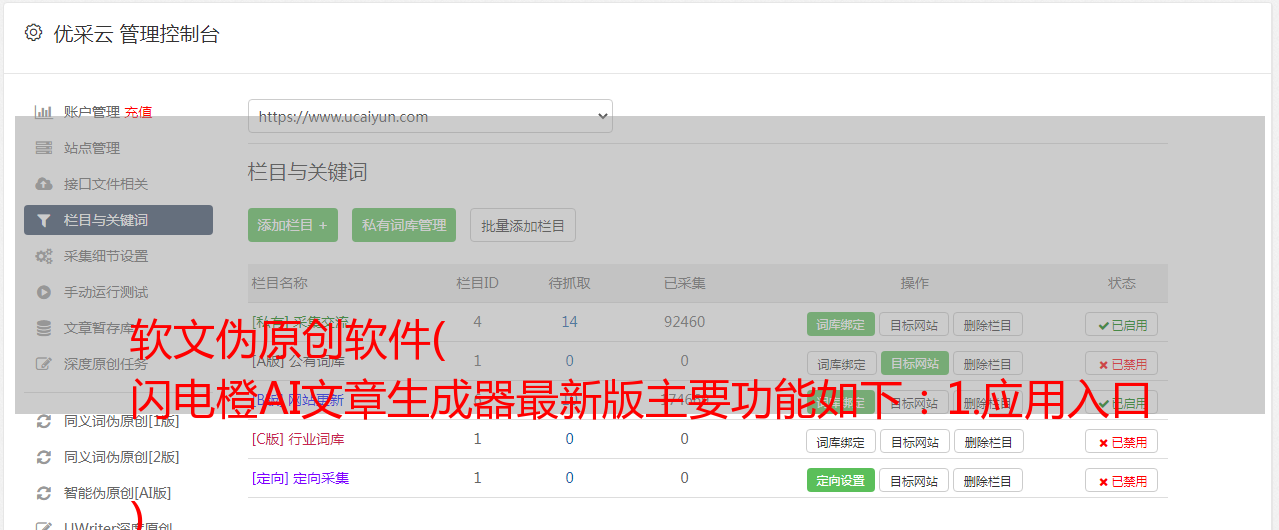Click refresh icon beside 同义词伪原创[2版]
Screen dimensions: 1279x530
pyautogui.click(x=44, y=457)
